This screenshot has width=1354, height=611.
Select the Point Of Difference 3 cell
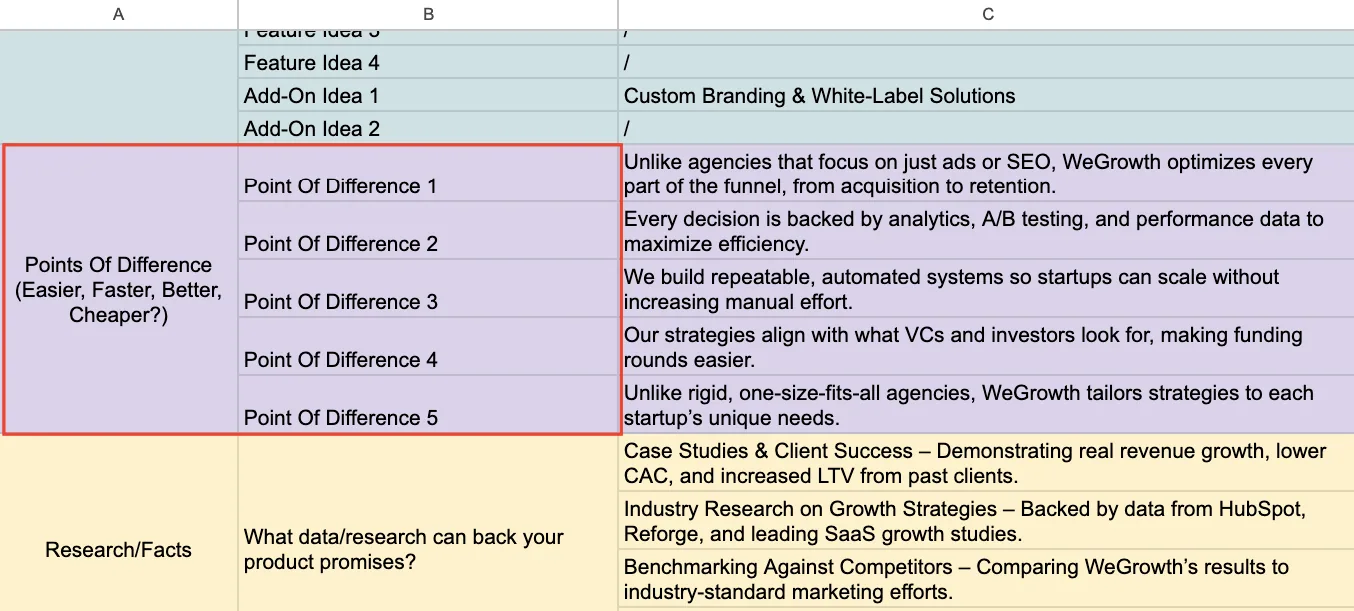click(428, 289)
